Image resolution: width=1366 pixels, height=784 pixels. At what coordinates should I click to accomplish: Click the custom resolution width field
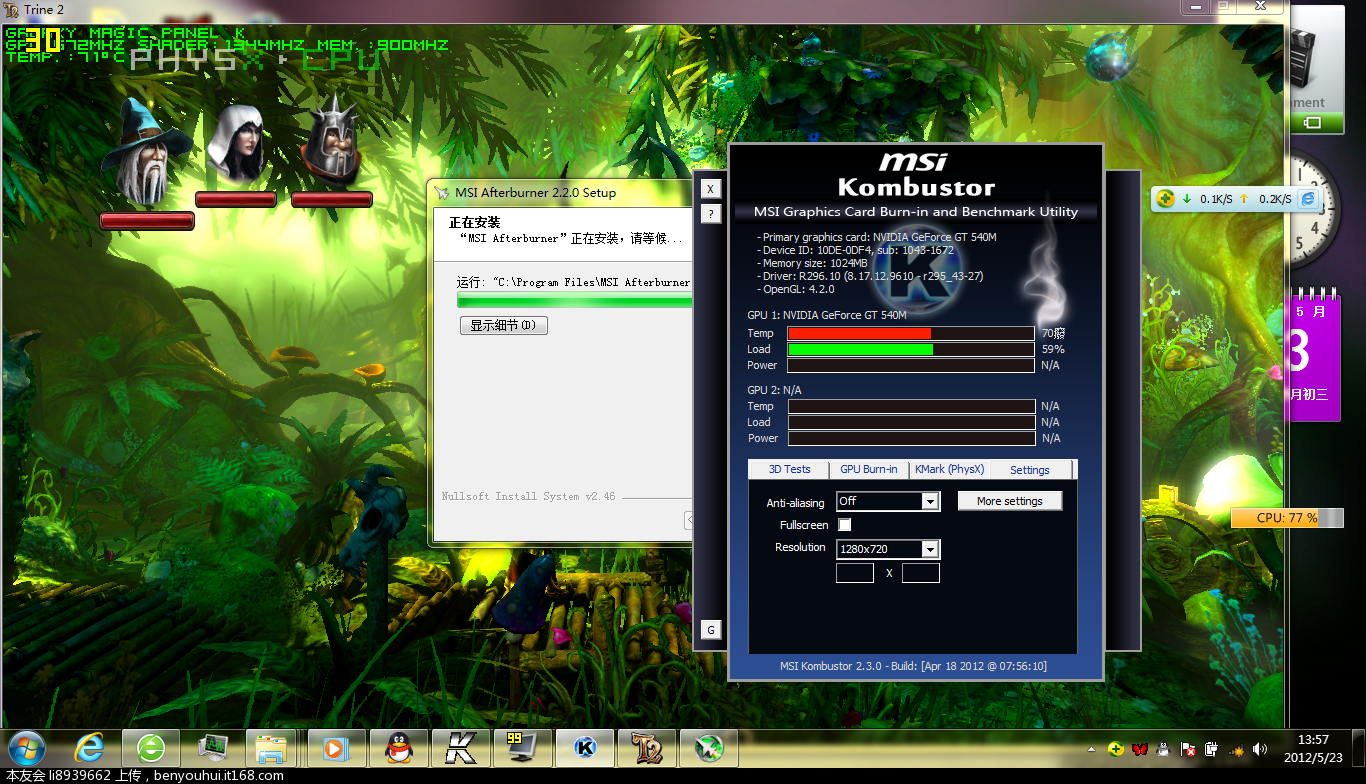point(855,573)
